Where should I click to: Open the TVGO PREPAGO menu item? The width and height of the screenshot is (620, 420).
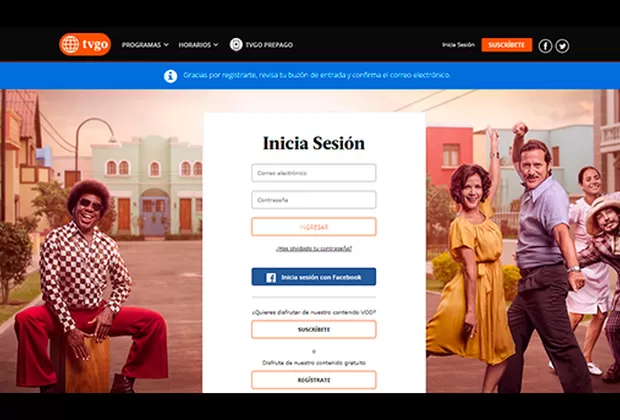tap(269, 45)
